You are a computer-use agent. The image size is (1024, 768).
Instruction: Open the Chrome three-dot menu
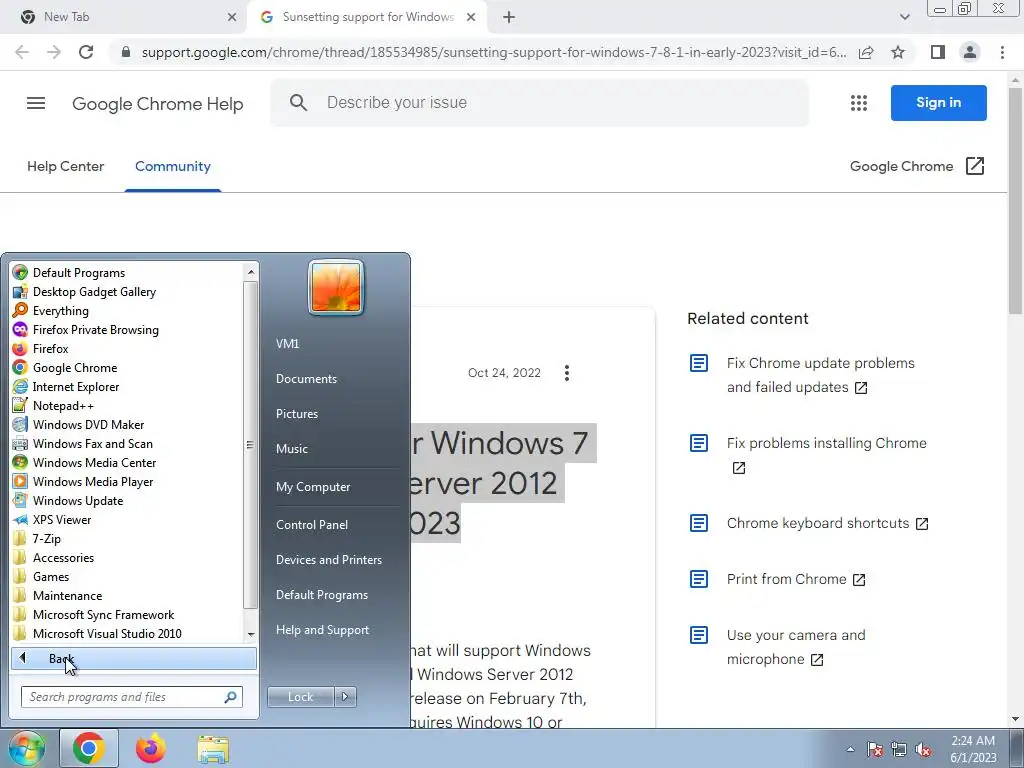tap(1002, 52)
